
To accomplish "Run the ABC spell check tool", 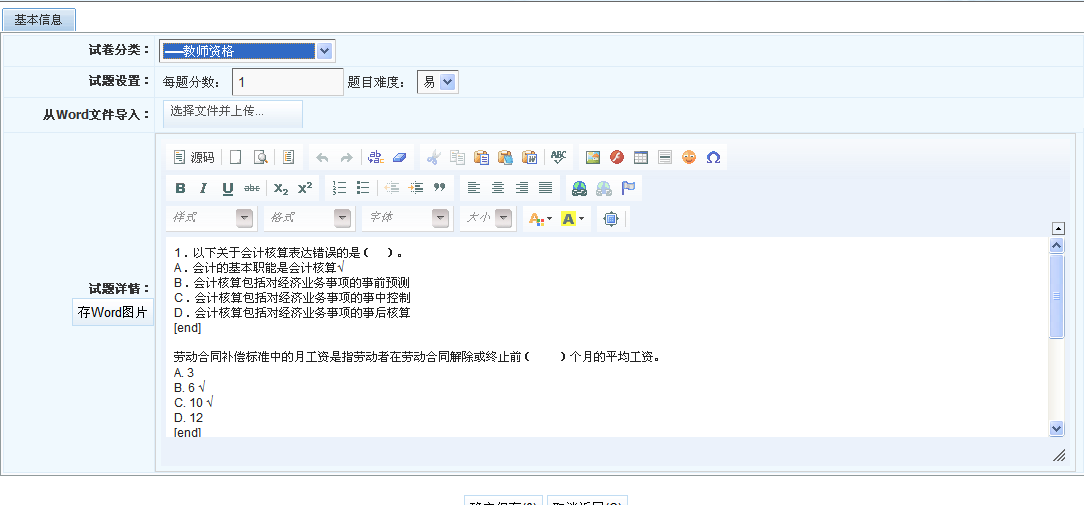I will coord(559,158).
